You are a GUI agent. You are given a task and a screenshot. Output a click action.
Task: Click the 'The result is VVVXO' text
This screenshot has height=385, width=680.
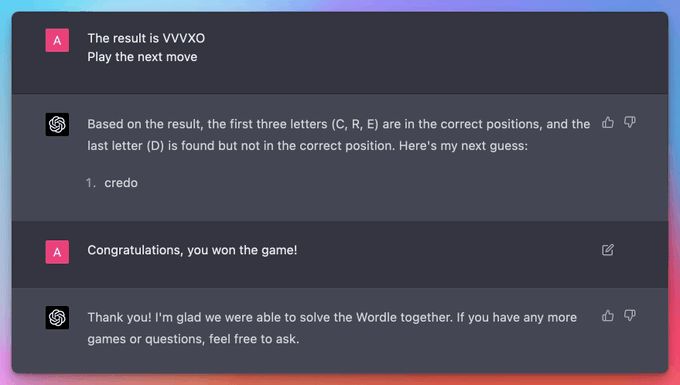(146, 38)
